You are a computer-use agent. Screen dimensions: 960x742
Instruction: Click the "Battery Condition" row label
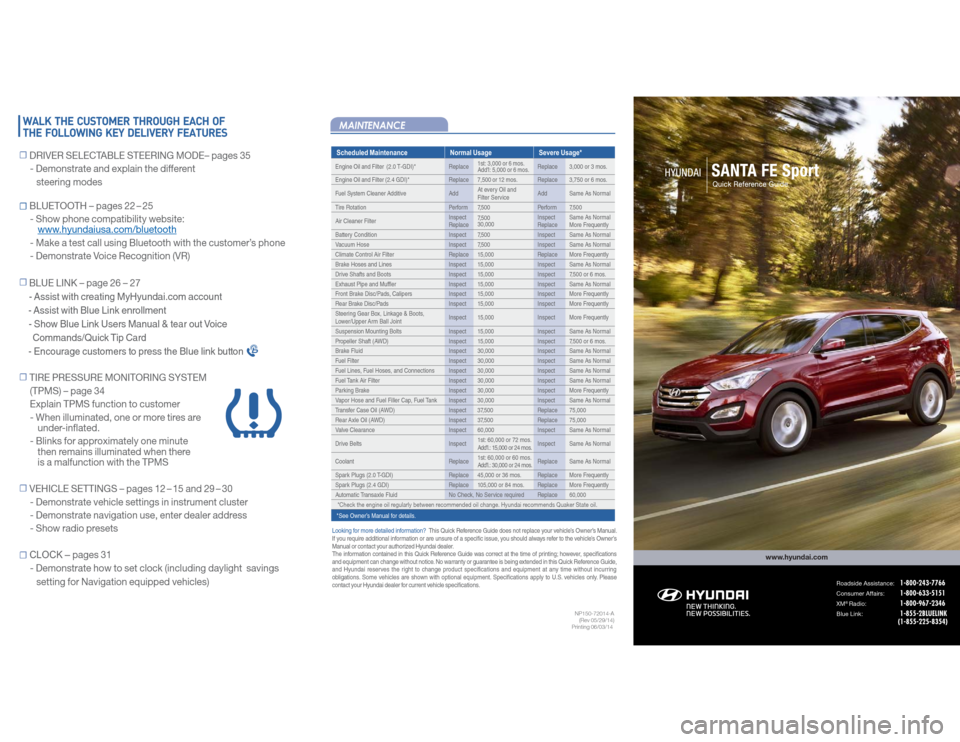pyautogui.click(x=356, y=235)
